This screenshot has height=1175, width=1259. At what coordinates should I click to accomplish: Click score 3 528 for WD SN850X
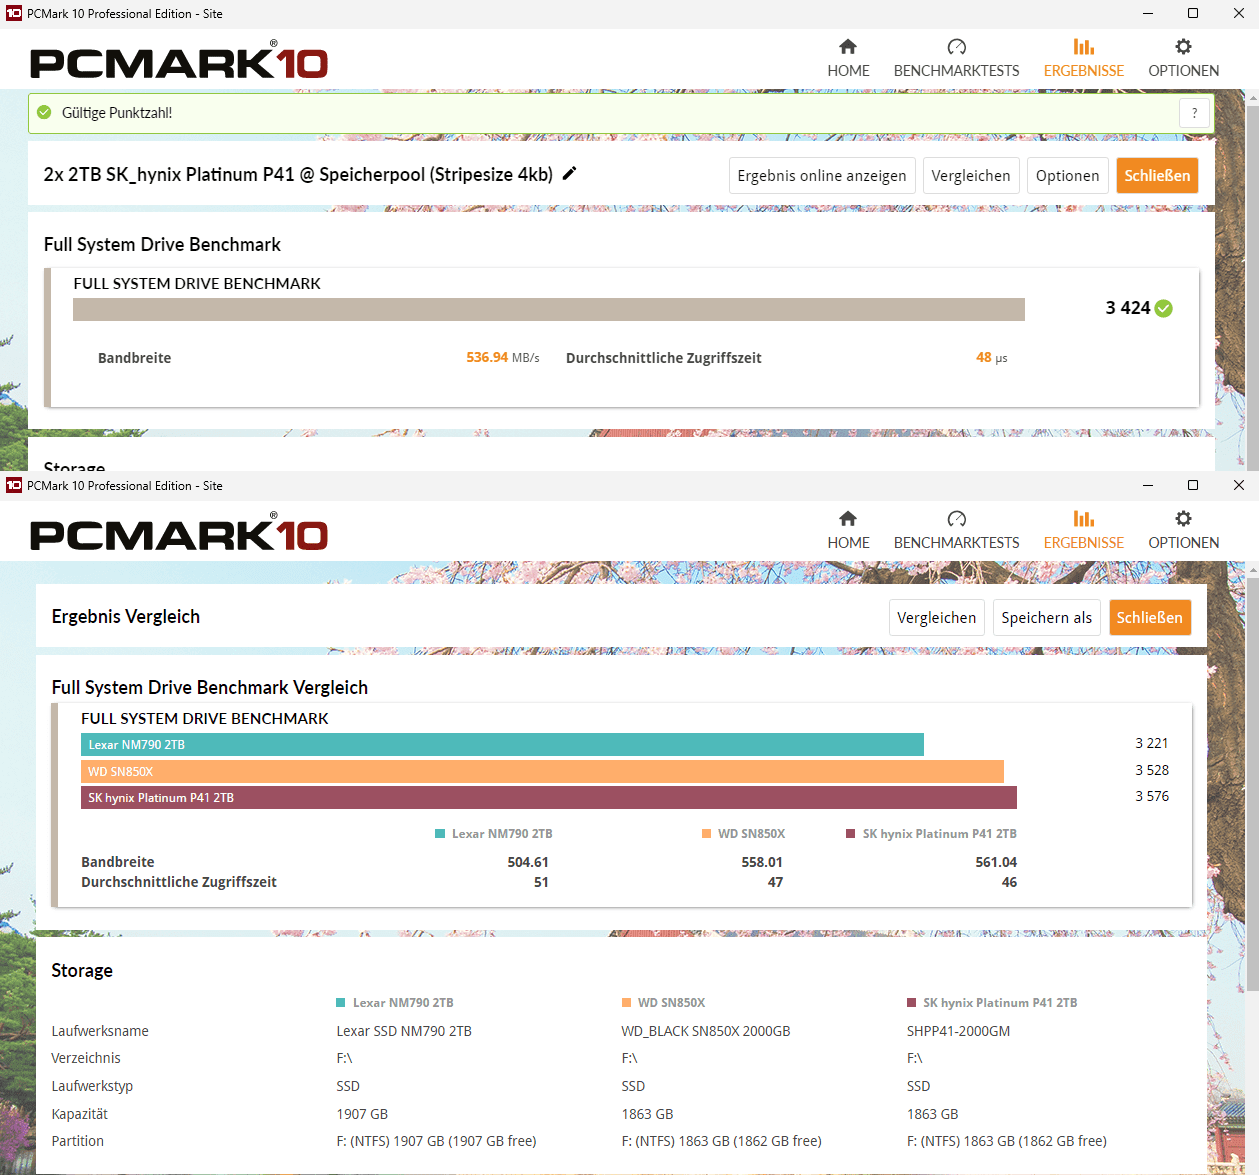click(x=1152, y=770)
